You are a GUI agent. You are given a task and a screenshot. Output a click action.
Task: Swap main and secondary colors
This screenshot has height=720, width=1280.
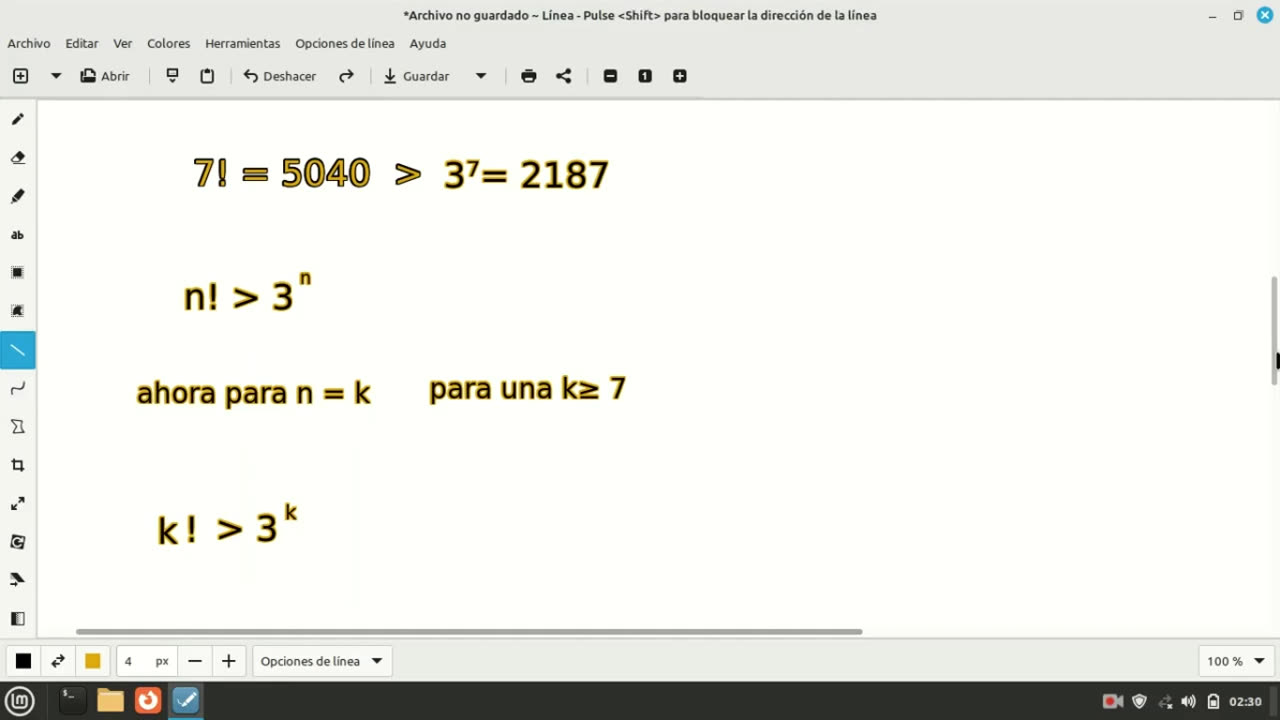point(58,661)
